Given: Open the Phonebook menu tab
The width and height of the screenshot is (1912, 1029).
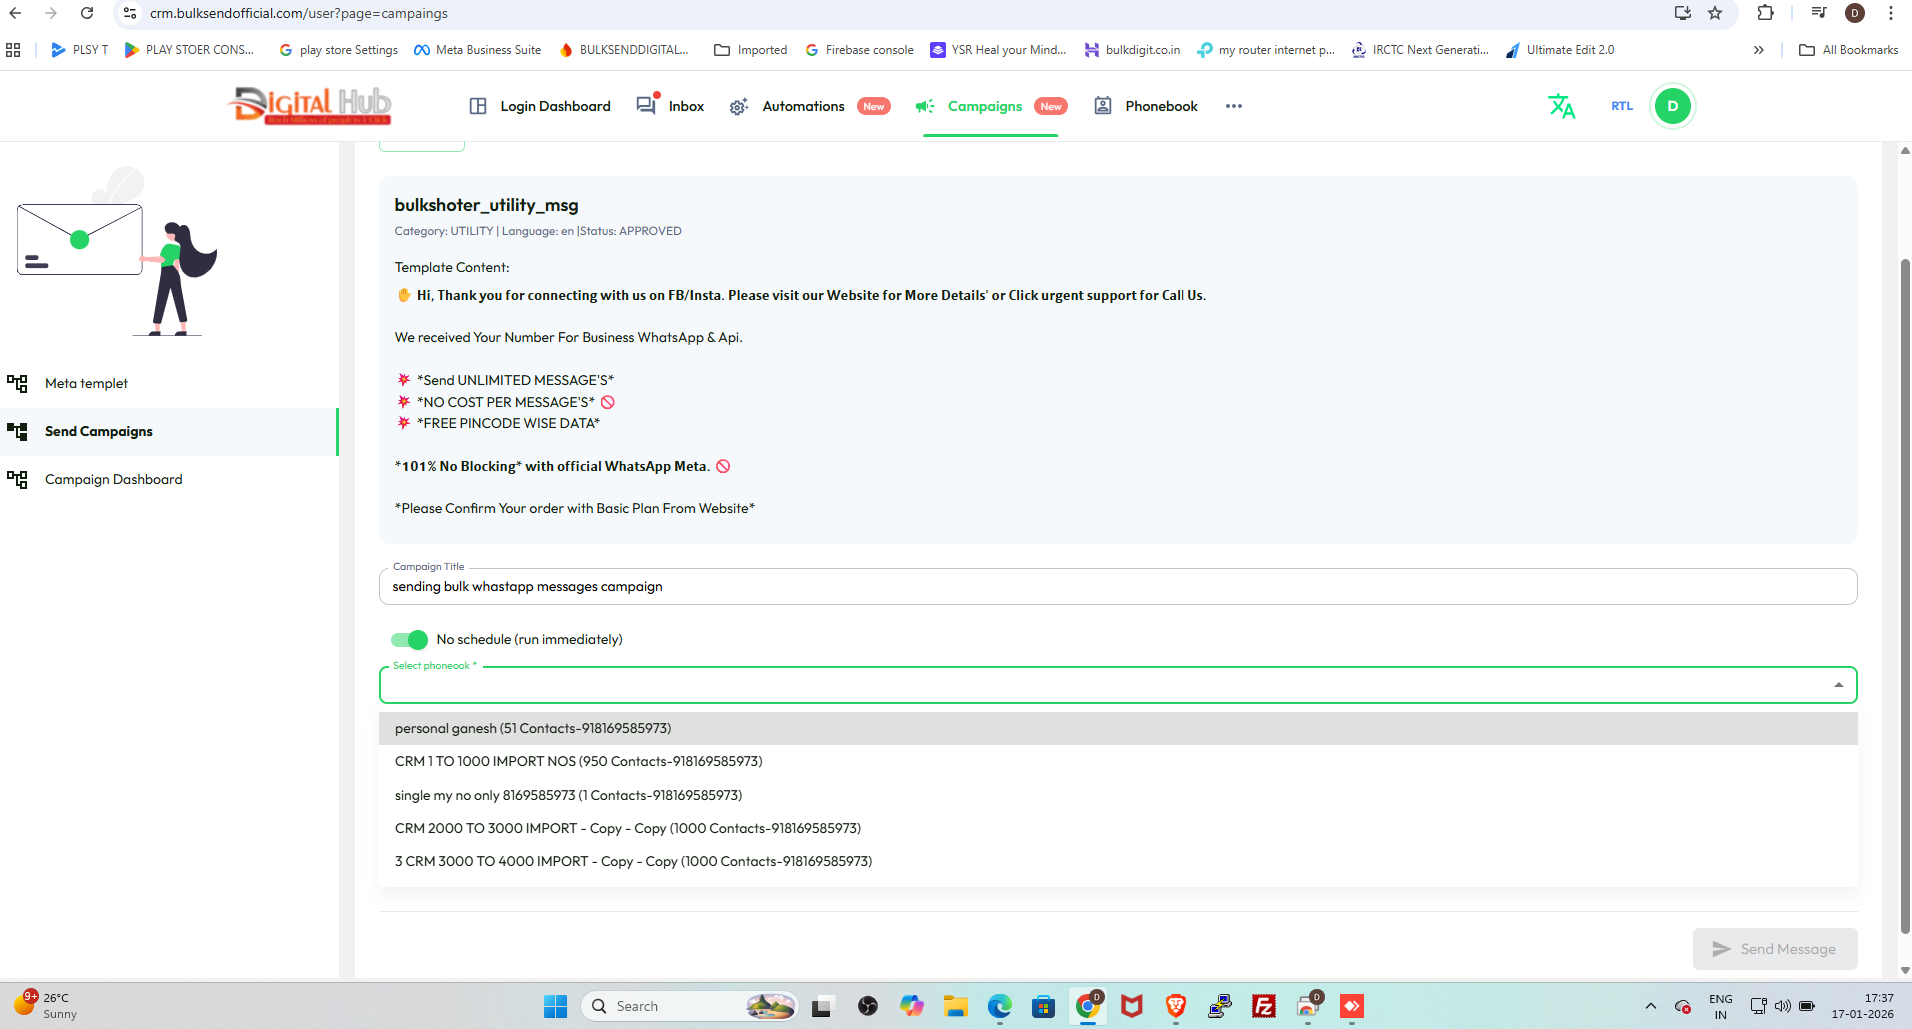Looking at the screenshot, I should (x=1146, y=106).
